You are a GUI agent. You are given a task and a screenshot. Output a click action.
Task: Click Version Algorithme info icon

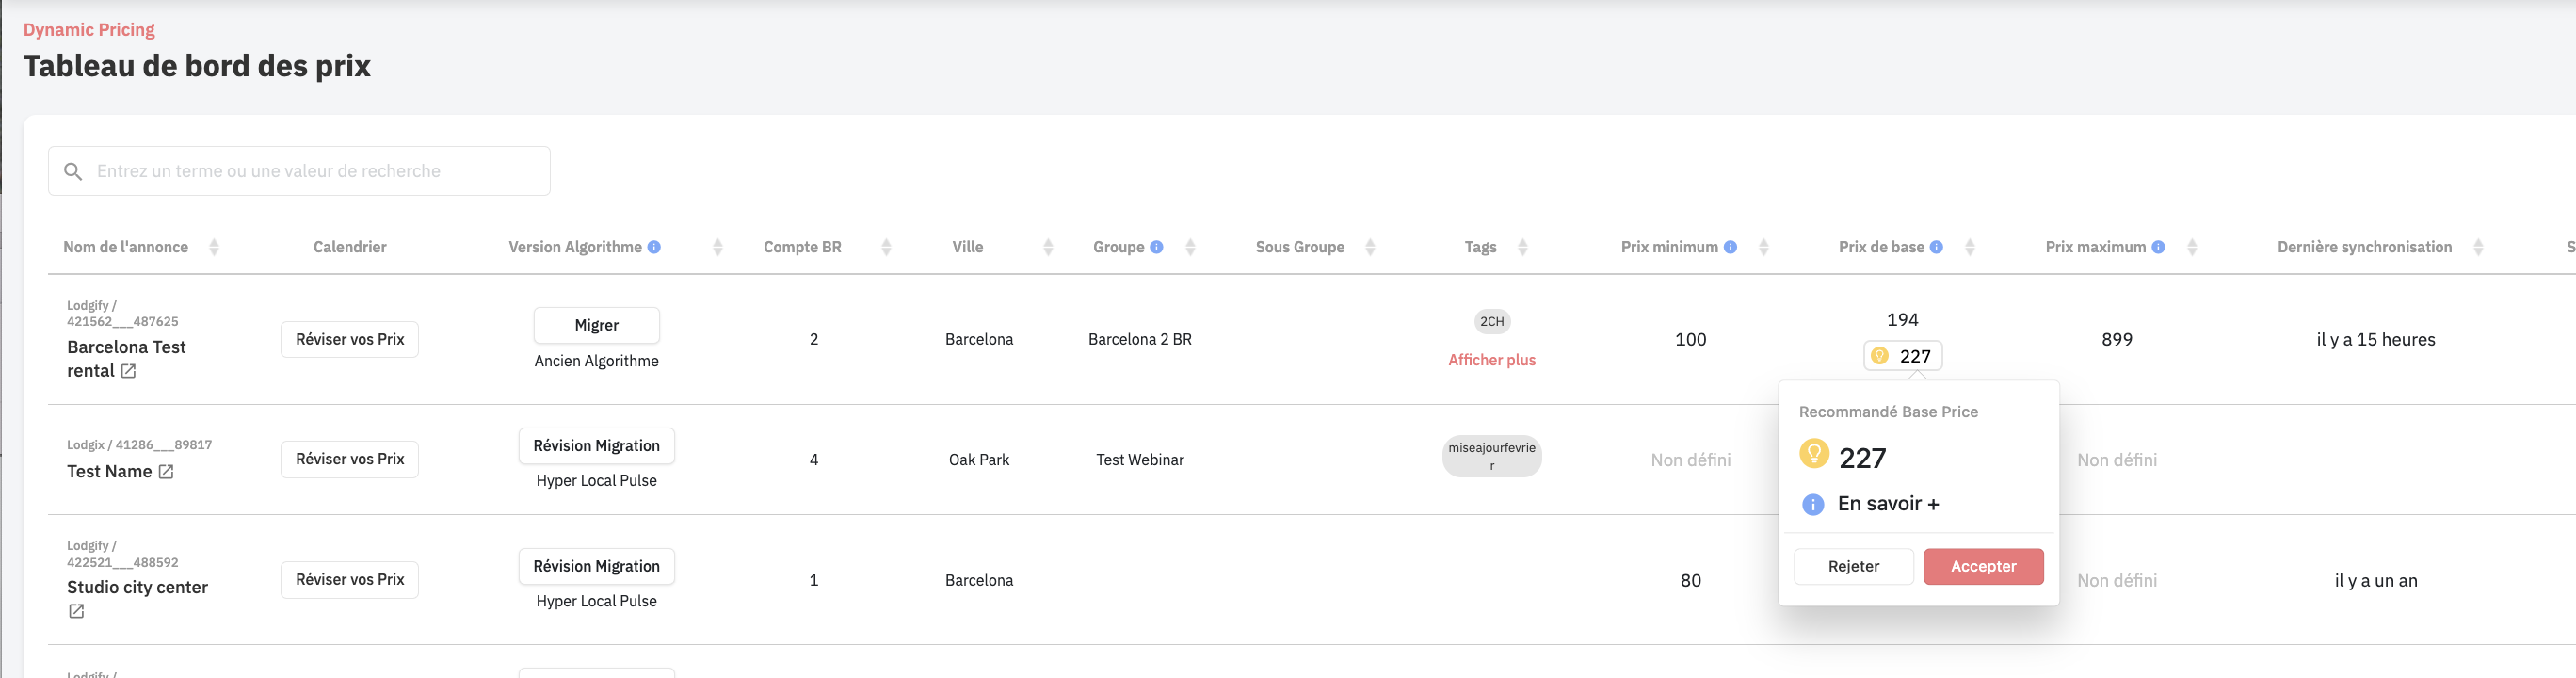(654, 247)
